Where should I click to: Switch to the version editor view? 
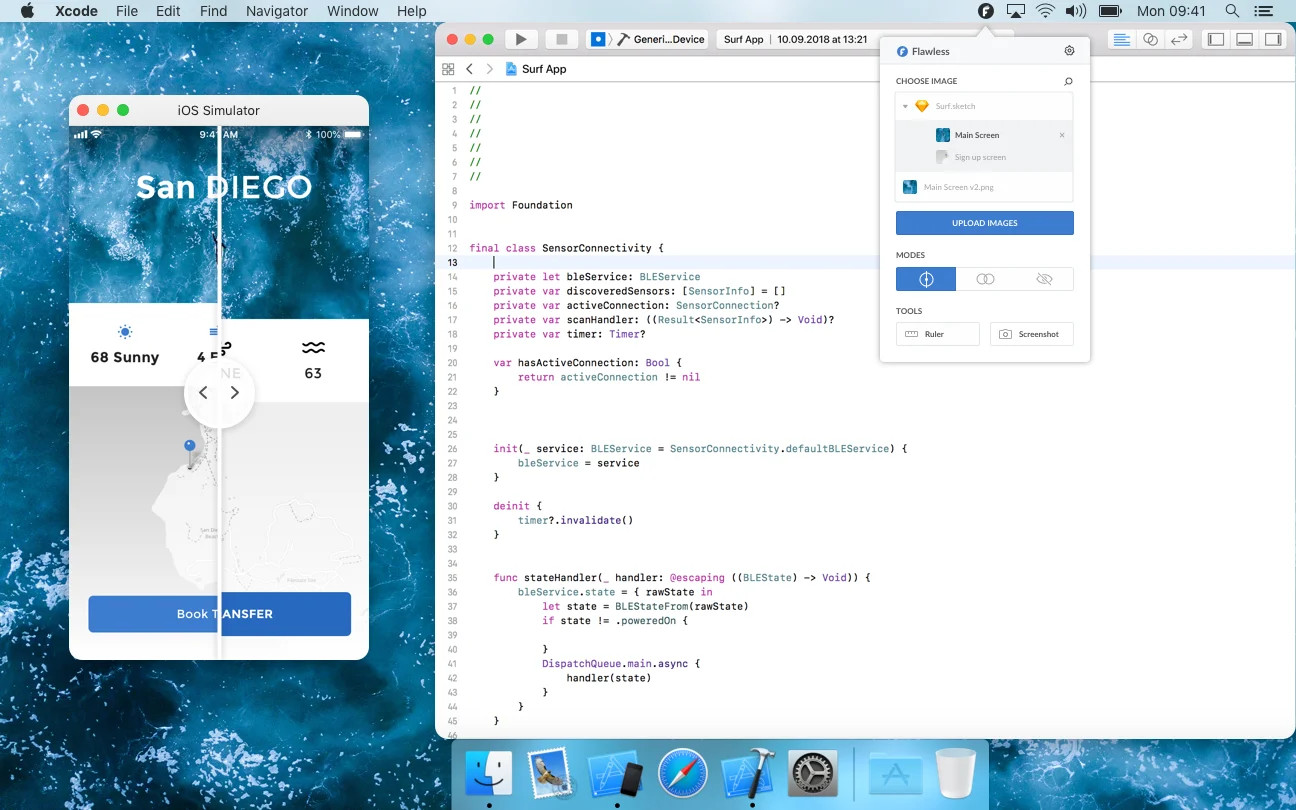pyautogui.click(x=1179, y=39)
